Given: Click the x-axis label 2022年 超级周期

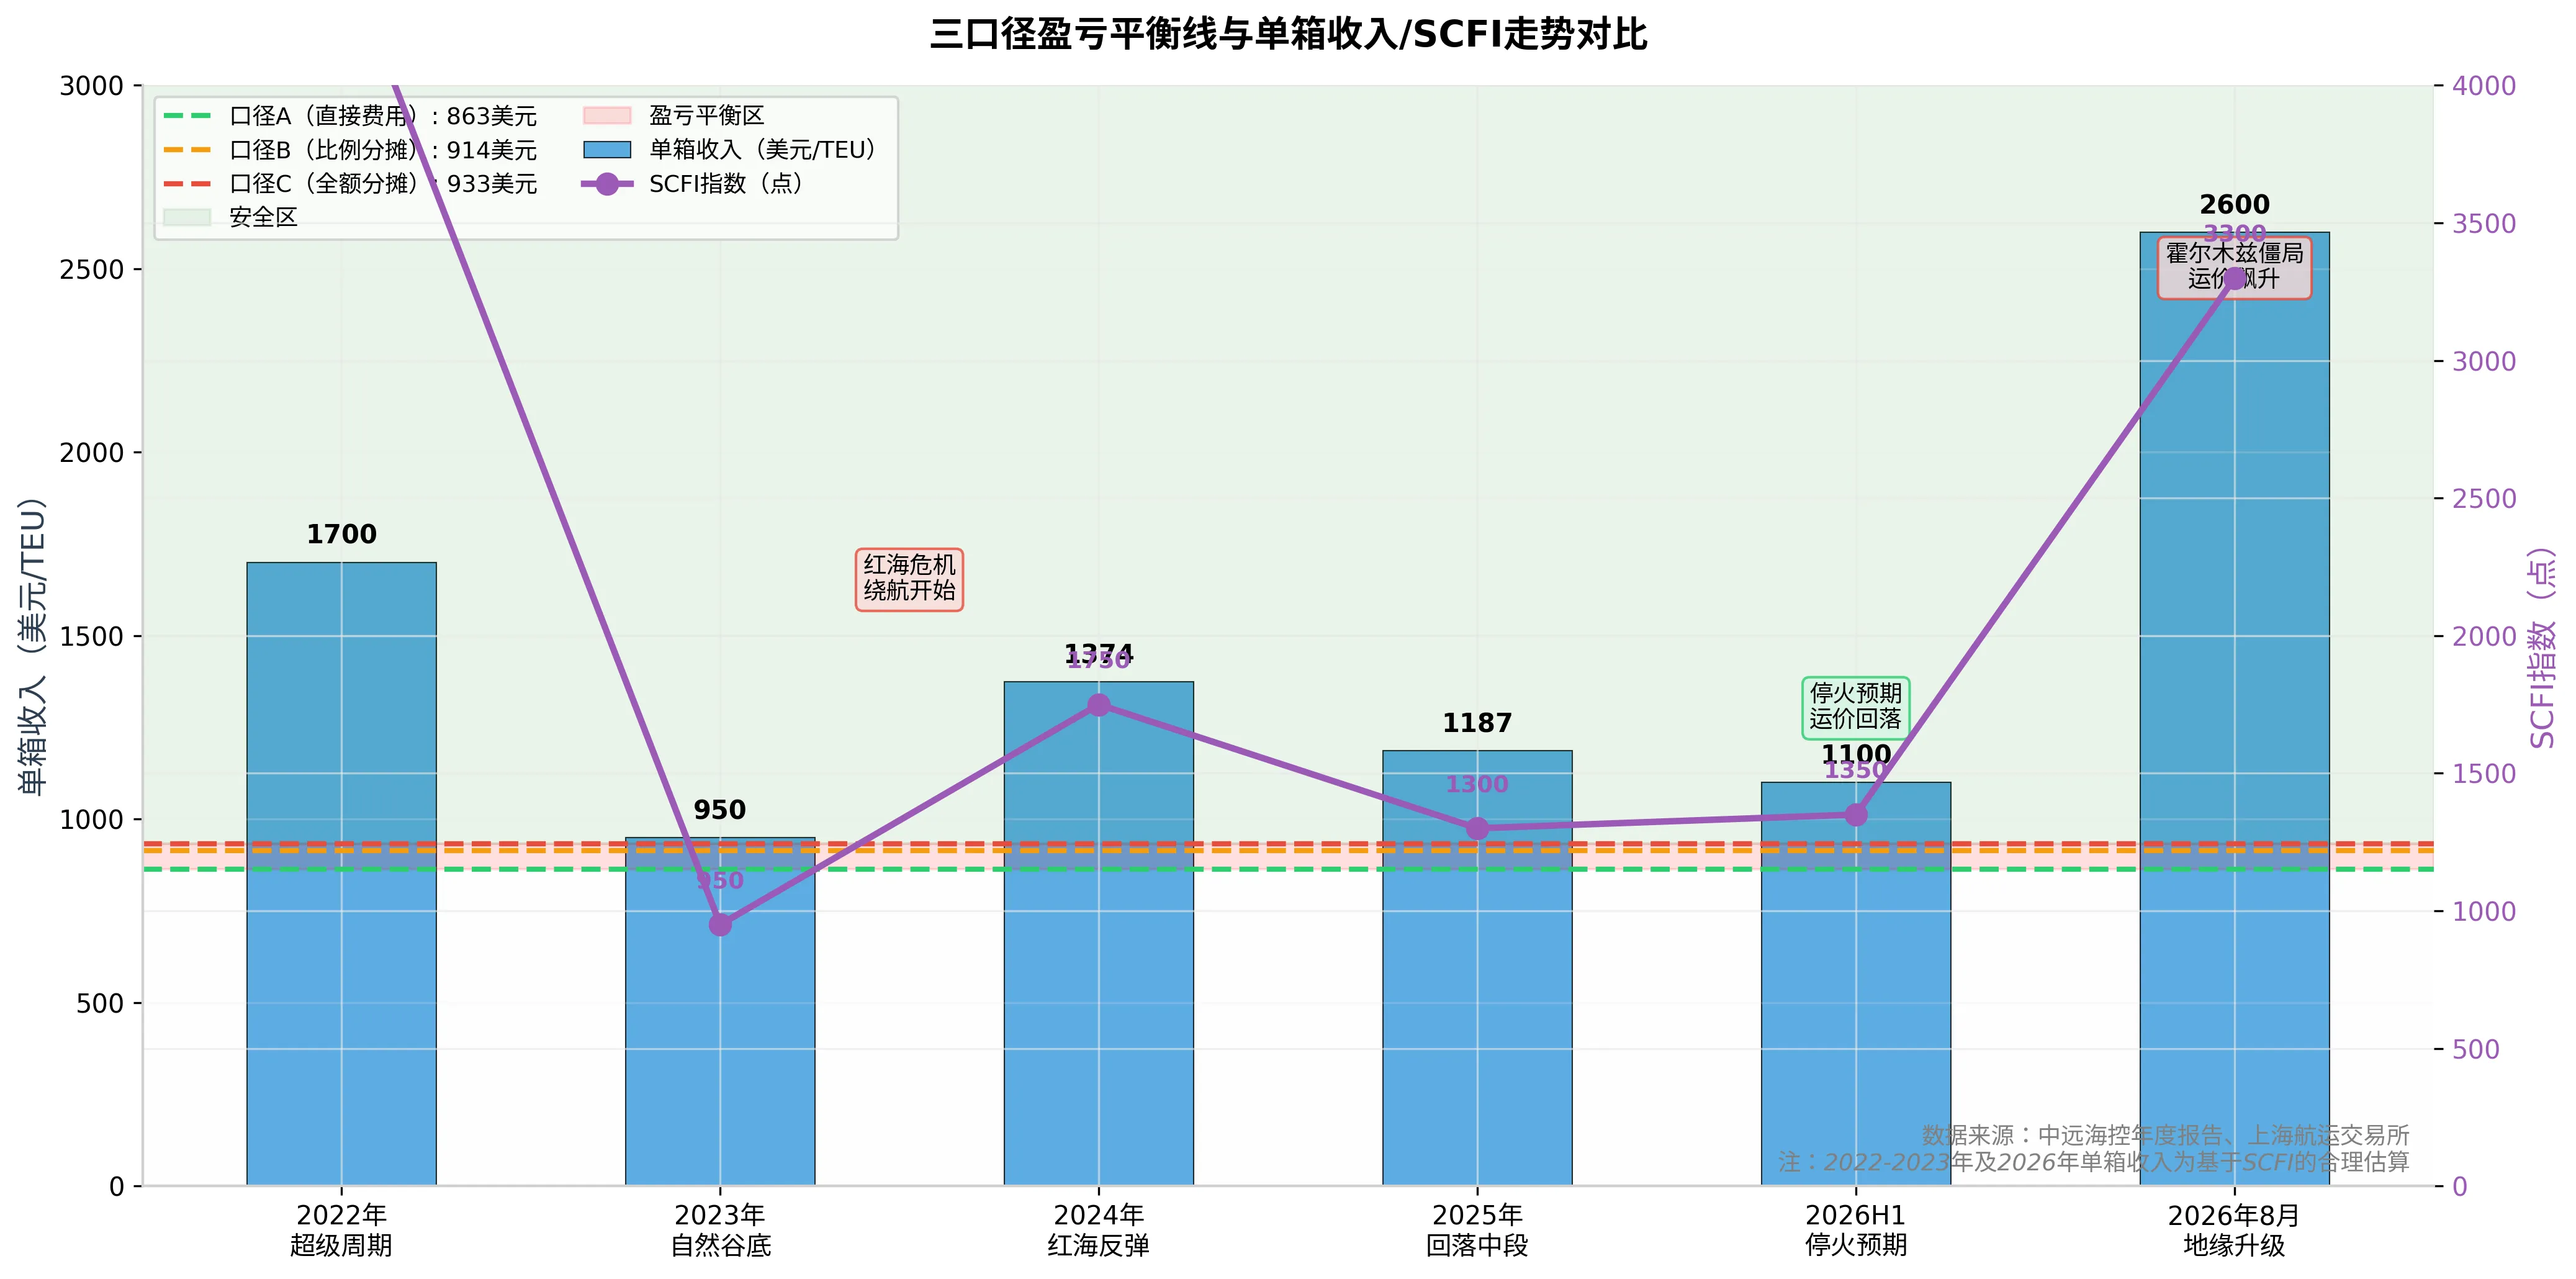Looking at the screenshot, I should pyautogui.click(x=341, y=1231).
